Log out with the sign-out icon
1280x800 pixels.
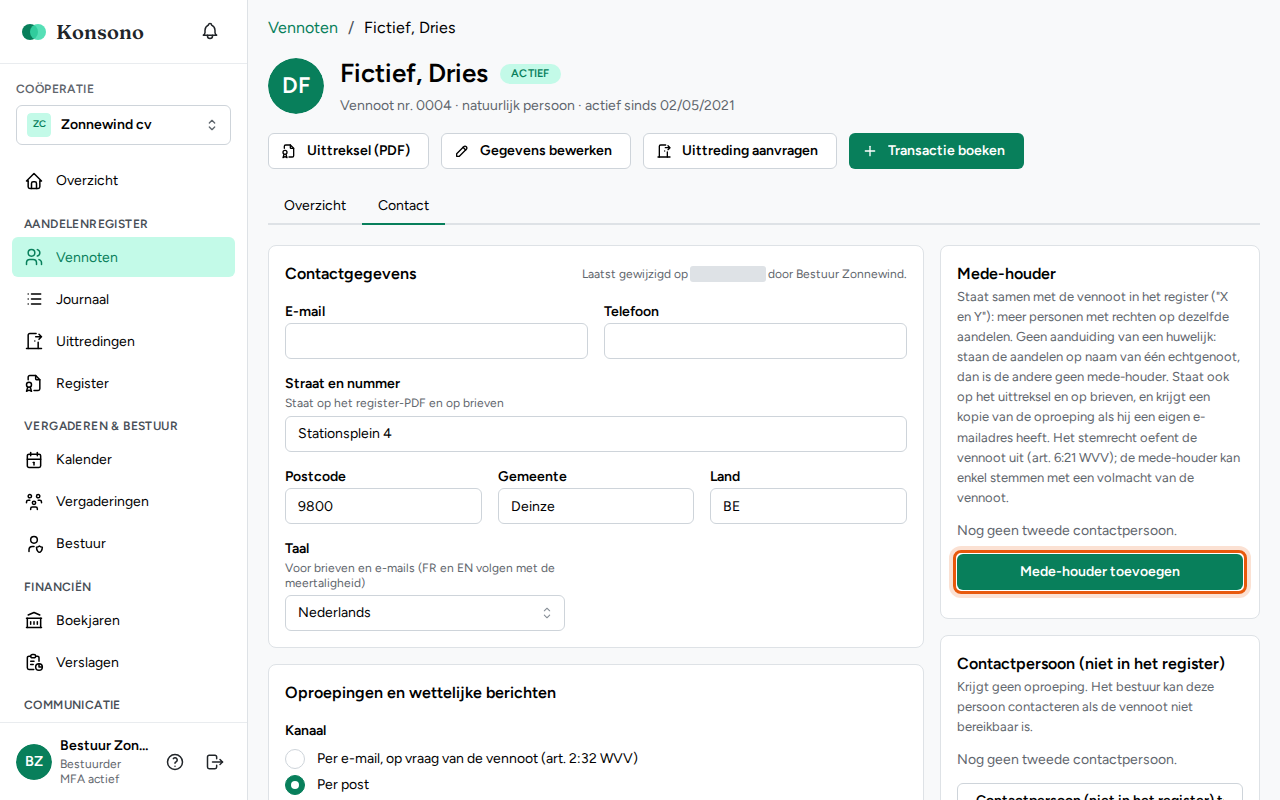pyautogui.click(x=215, y=762)
